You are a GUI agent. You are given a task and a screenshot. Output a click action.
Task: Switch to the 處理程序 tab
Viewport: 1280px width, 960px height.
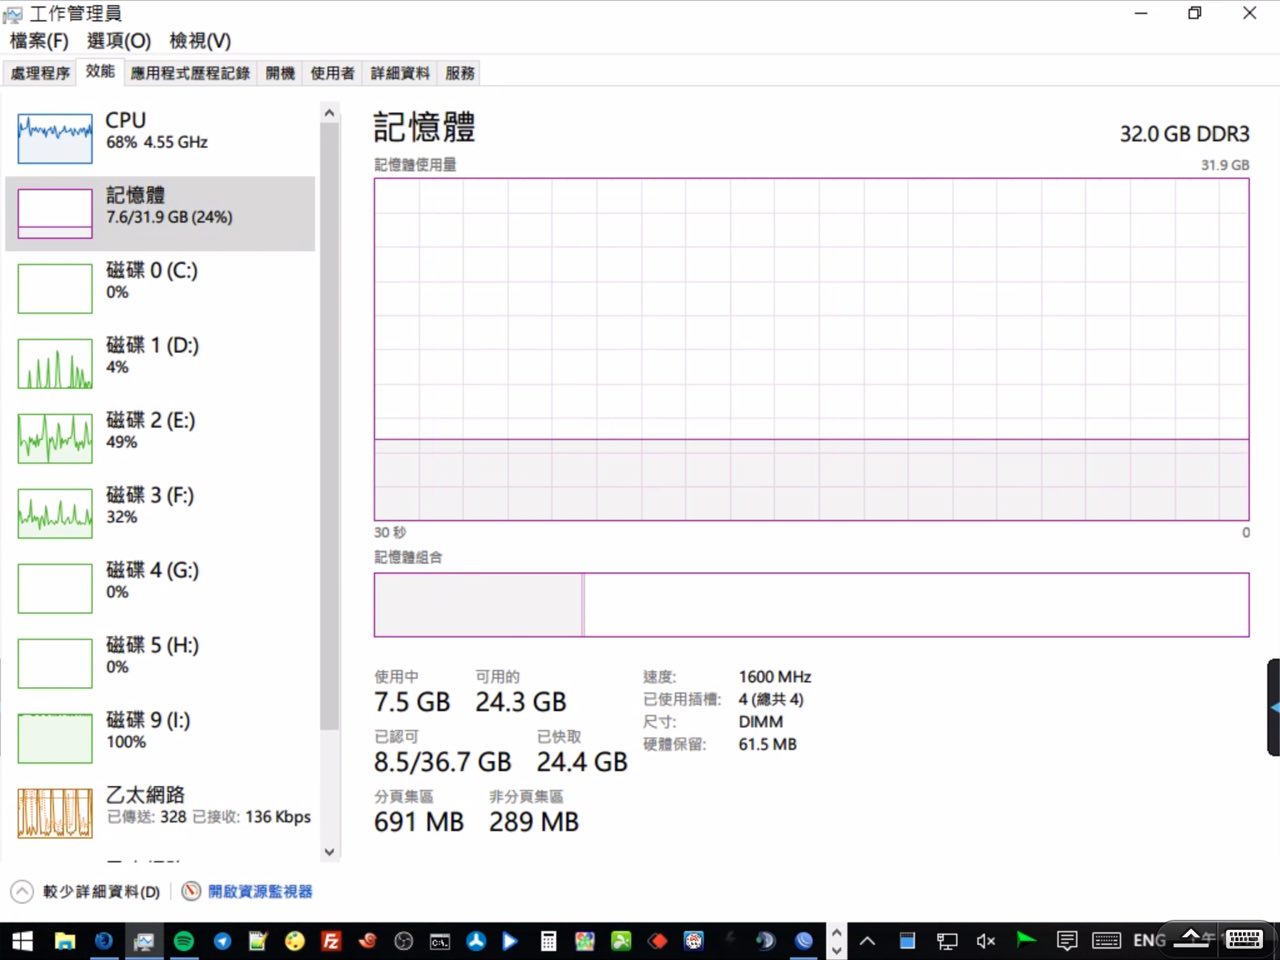[x=40, y=73]
